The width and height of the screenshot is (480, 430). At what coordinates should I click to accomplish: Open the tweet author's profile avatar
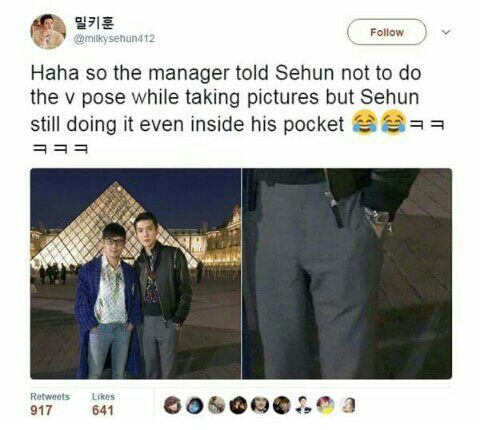pos(48,31)
